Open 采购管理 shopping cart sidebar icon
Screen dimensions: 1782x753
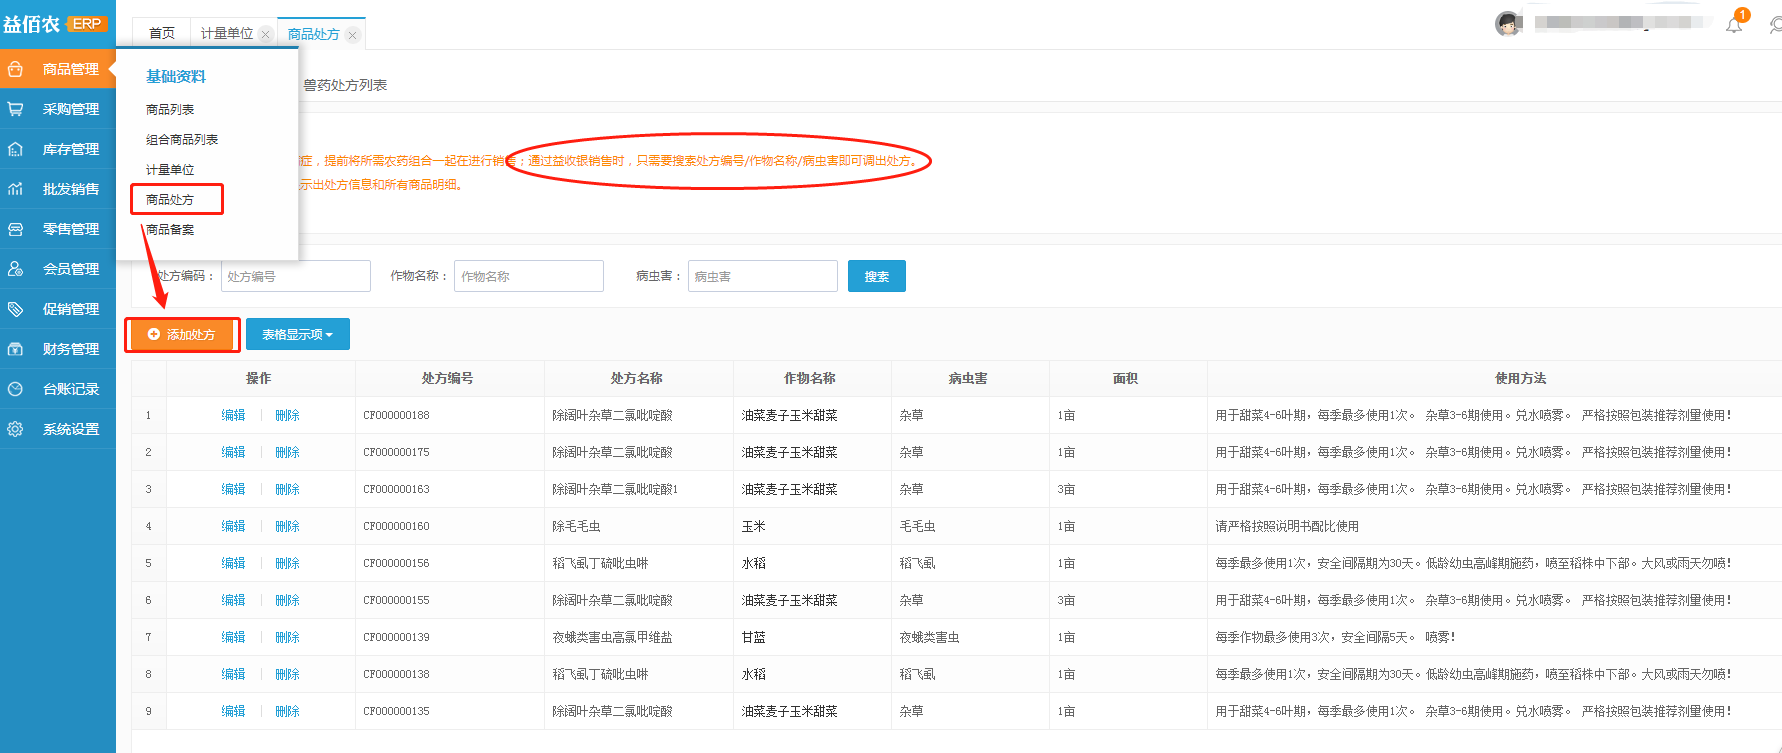click(16, 109)
